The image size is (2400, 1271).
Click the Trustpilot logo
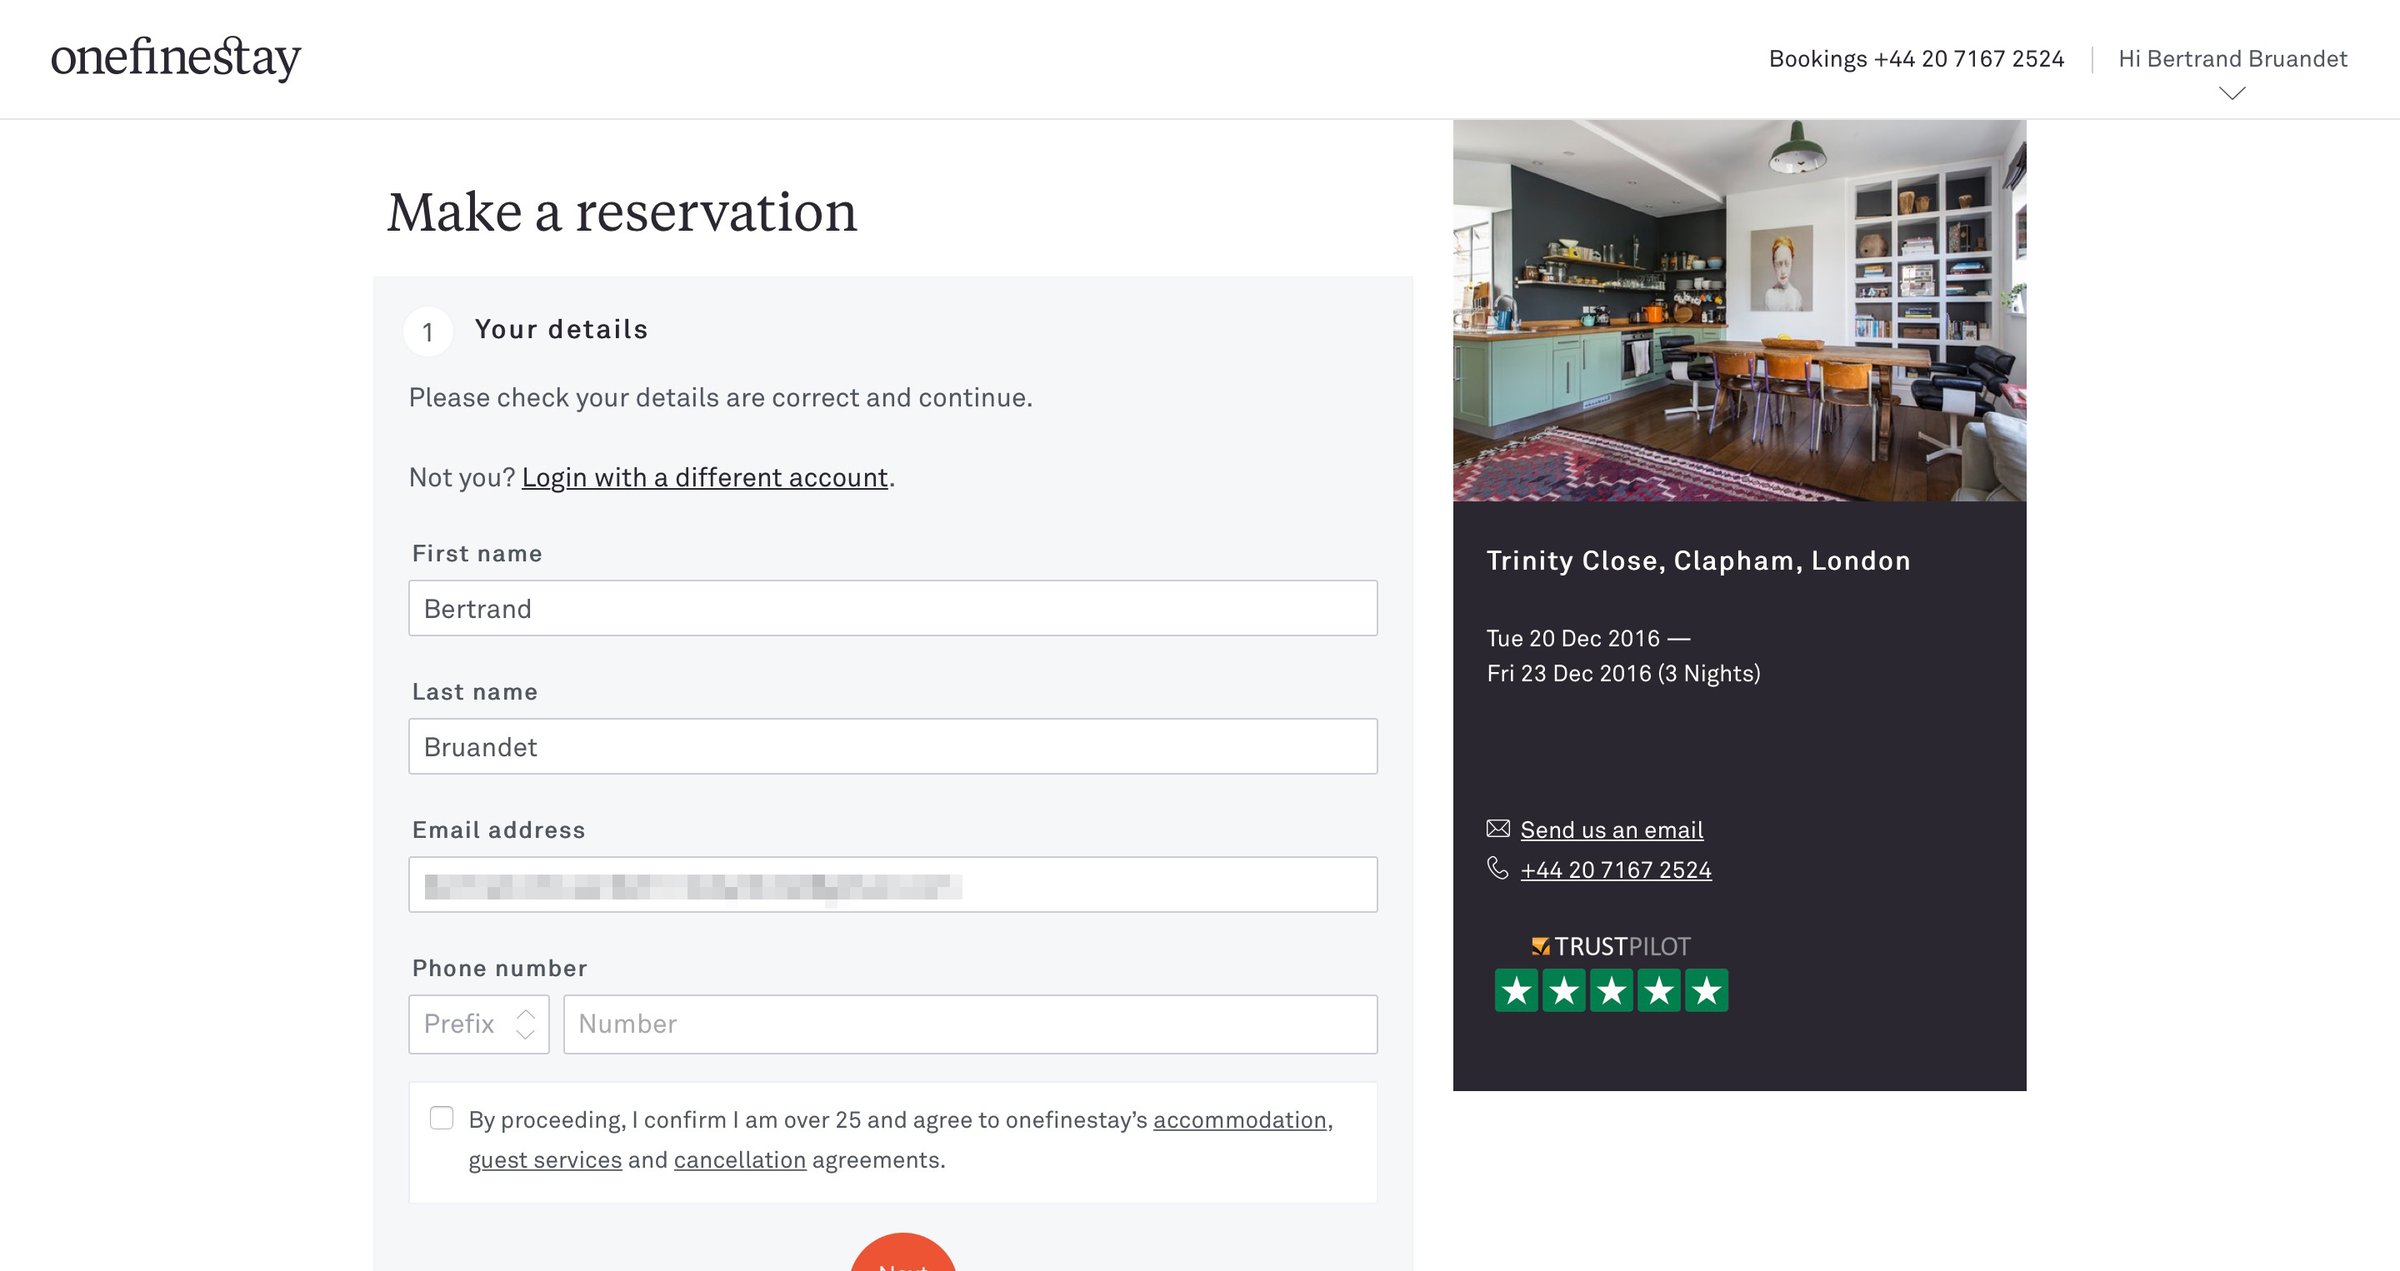[1611, 946]
